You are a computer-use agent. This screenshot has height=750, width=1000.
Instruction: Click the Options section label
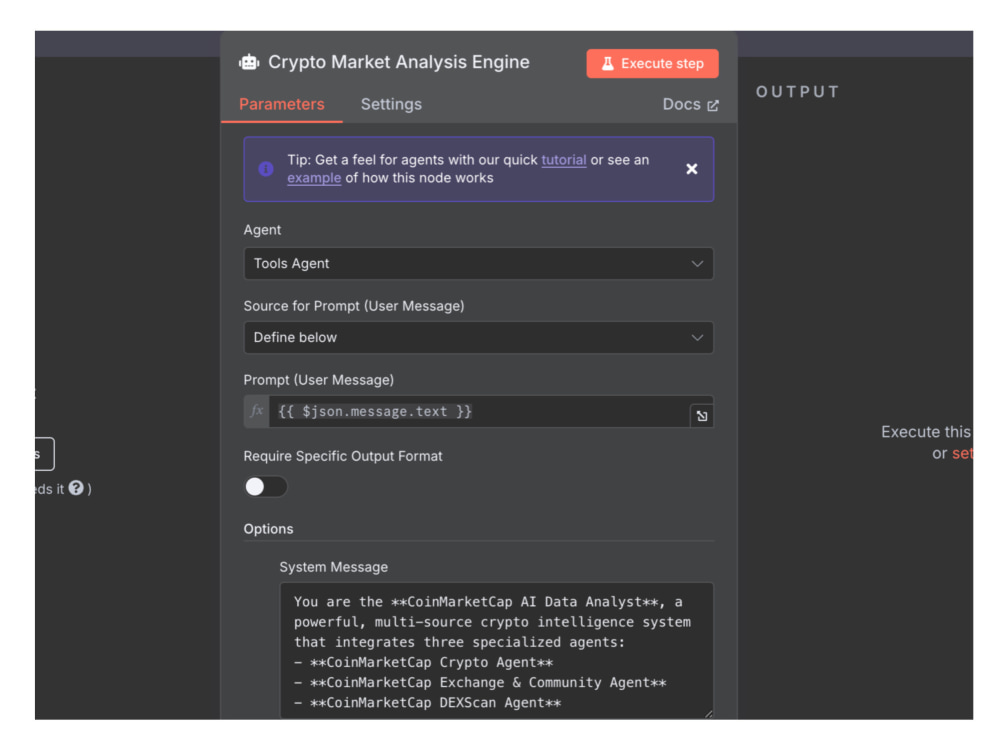tap(268, 529)
